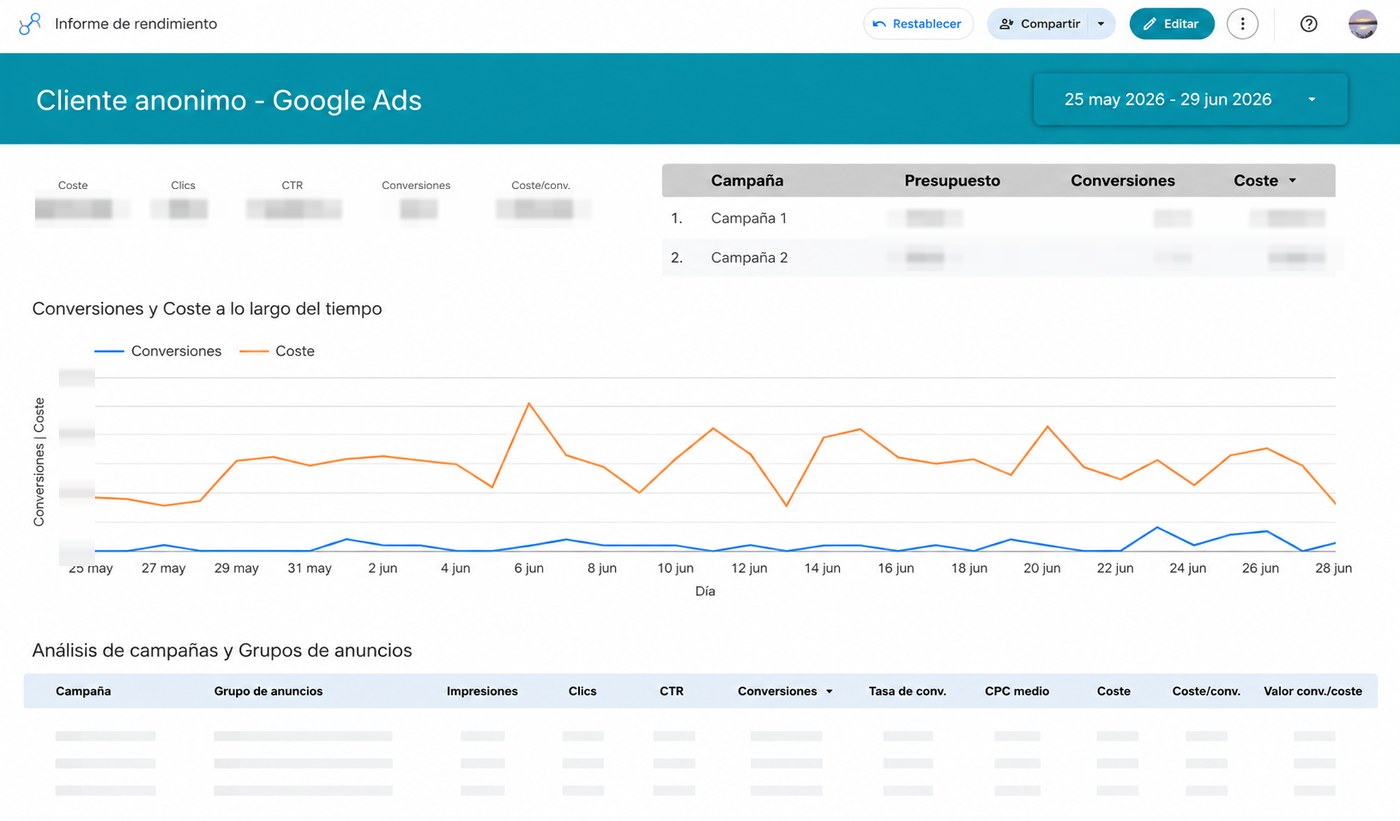This screenshot has width=1400, height=821.
Task: Click the Informe de rendimiento title
Action: tap(136, 24)
